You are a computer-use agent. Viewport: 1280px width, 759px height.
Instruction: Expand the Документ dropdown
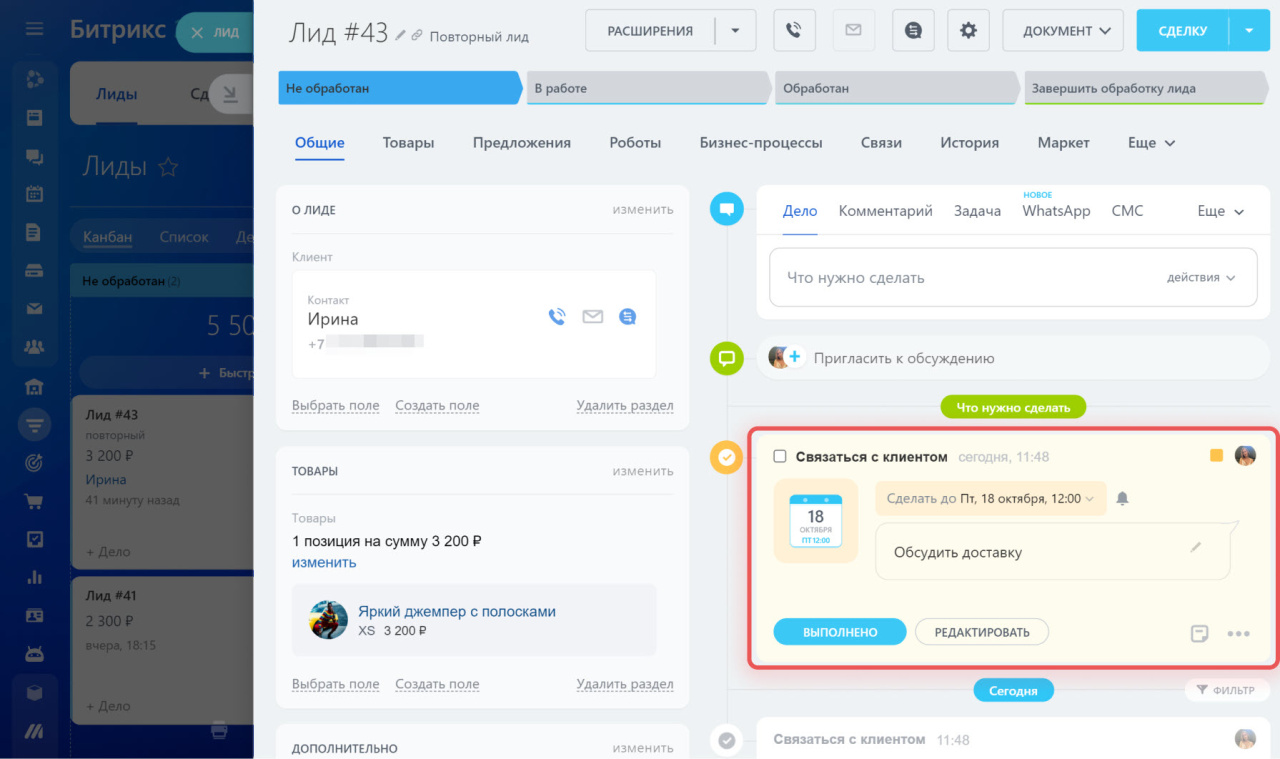pyautogui.click(x=1066, y=31)
